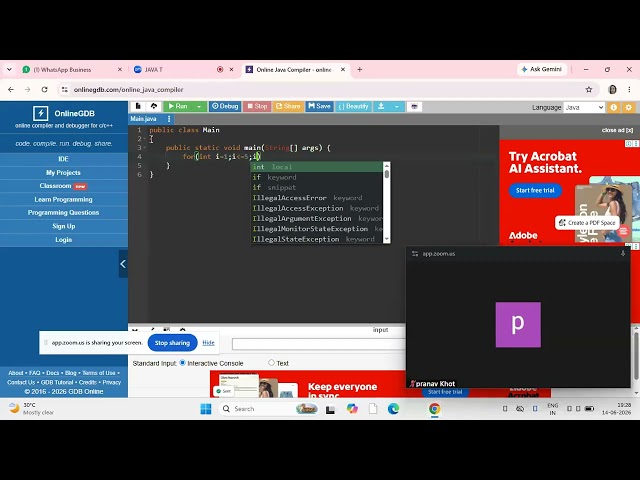Open the Main.java tab options menu

pos(169,119)
